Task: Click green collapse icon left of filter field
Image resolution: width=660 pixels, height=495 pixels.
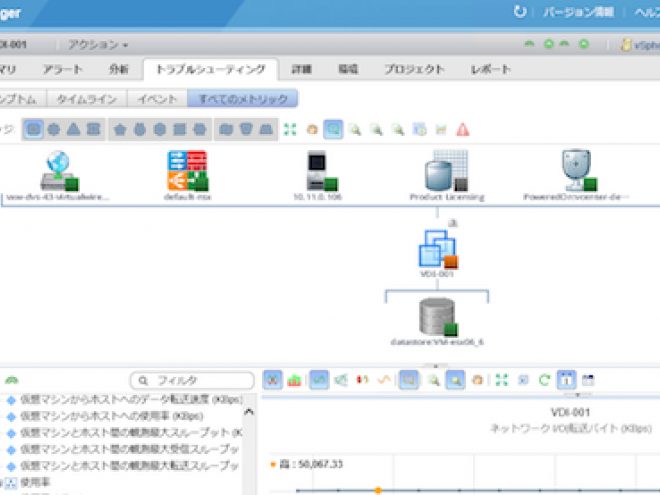Action: click(12, 381)
